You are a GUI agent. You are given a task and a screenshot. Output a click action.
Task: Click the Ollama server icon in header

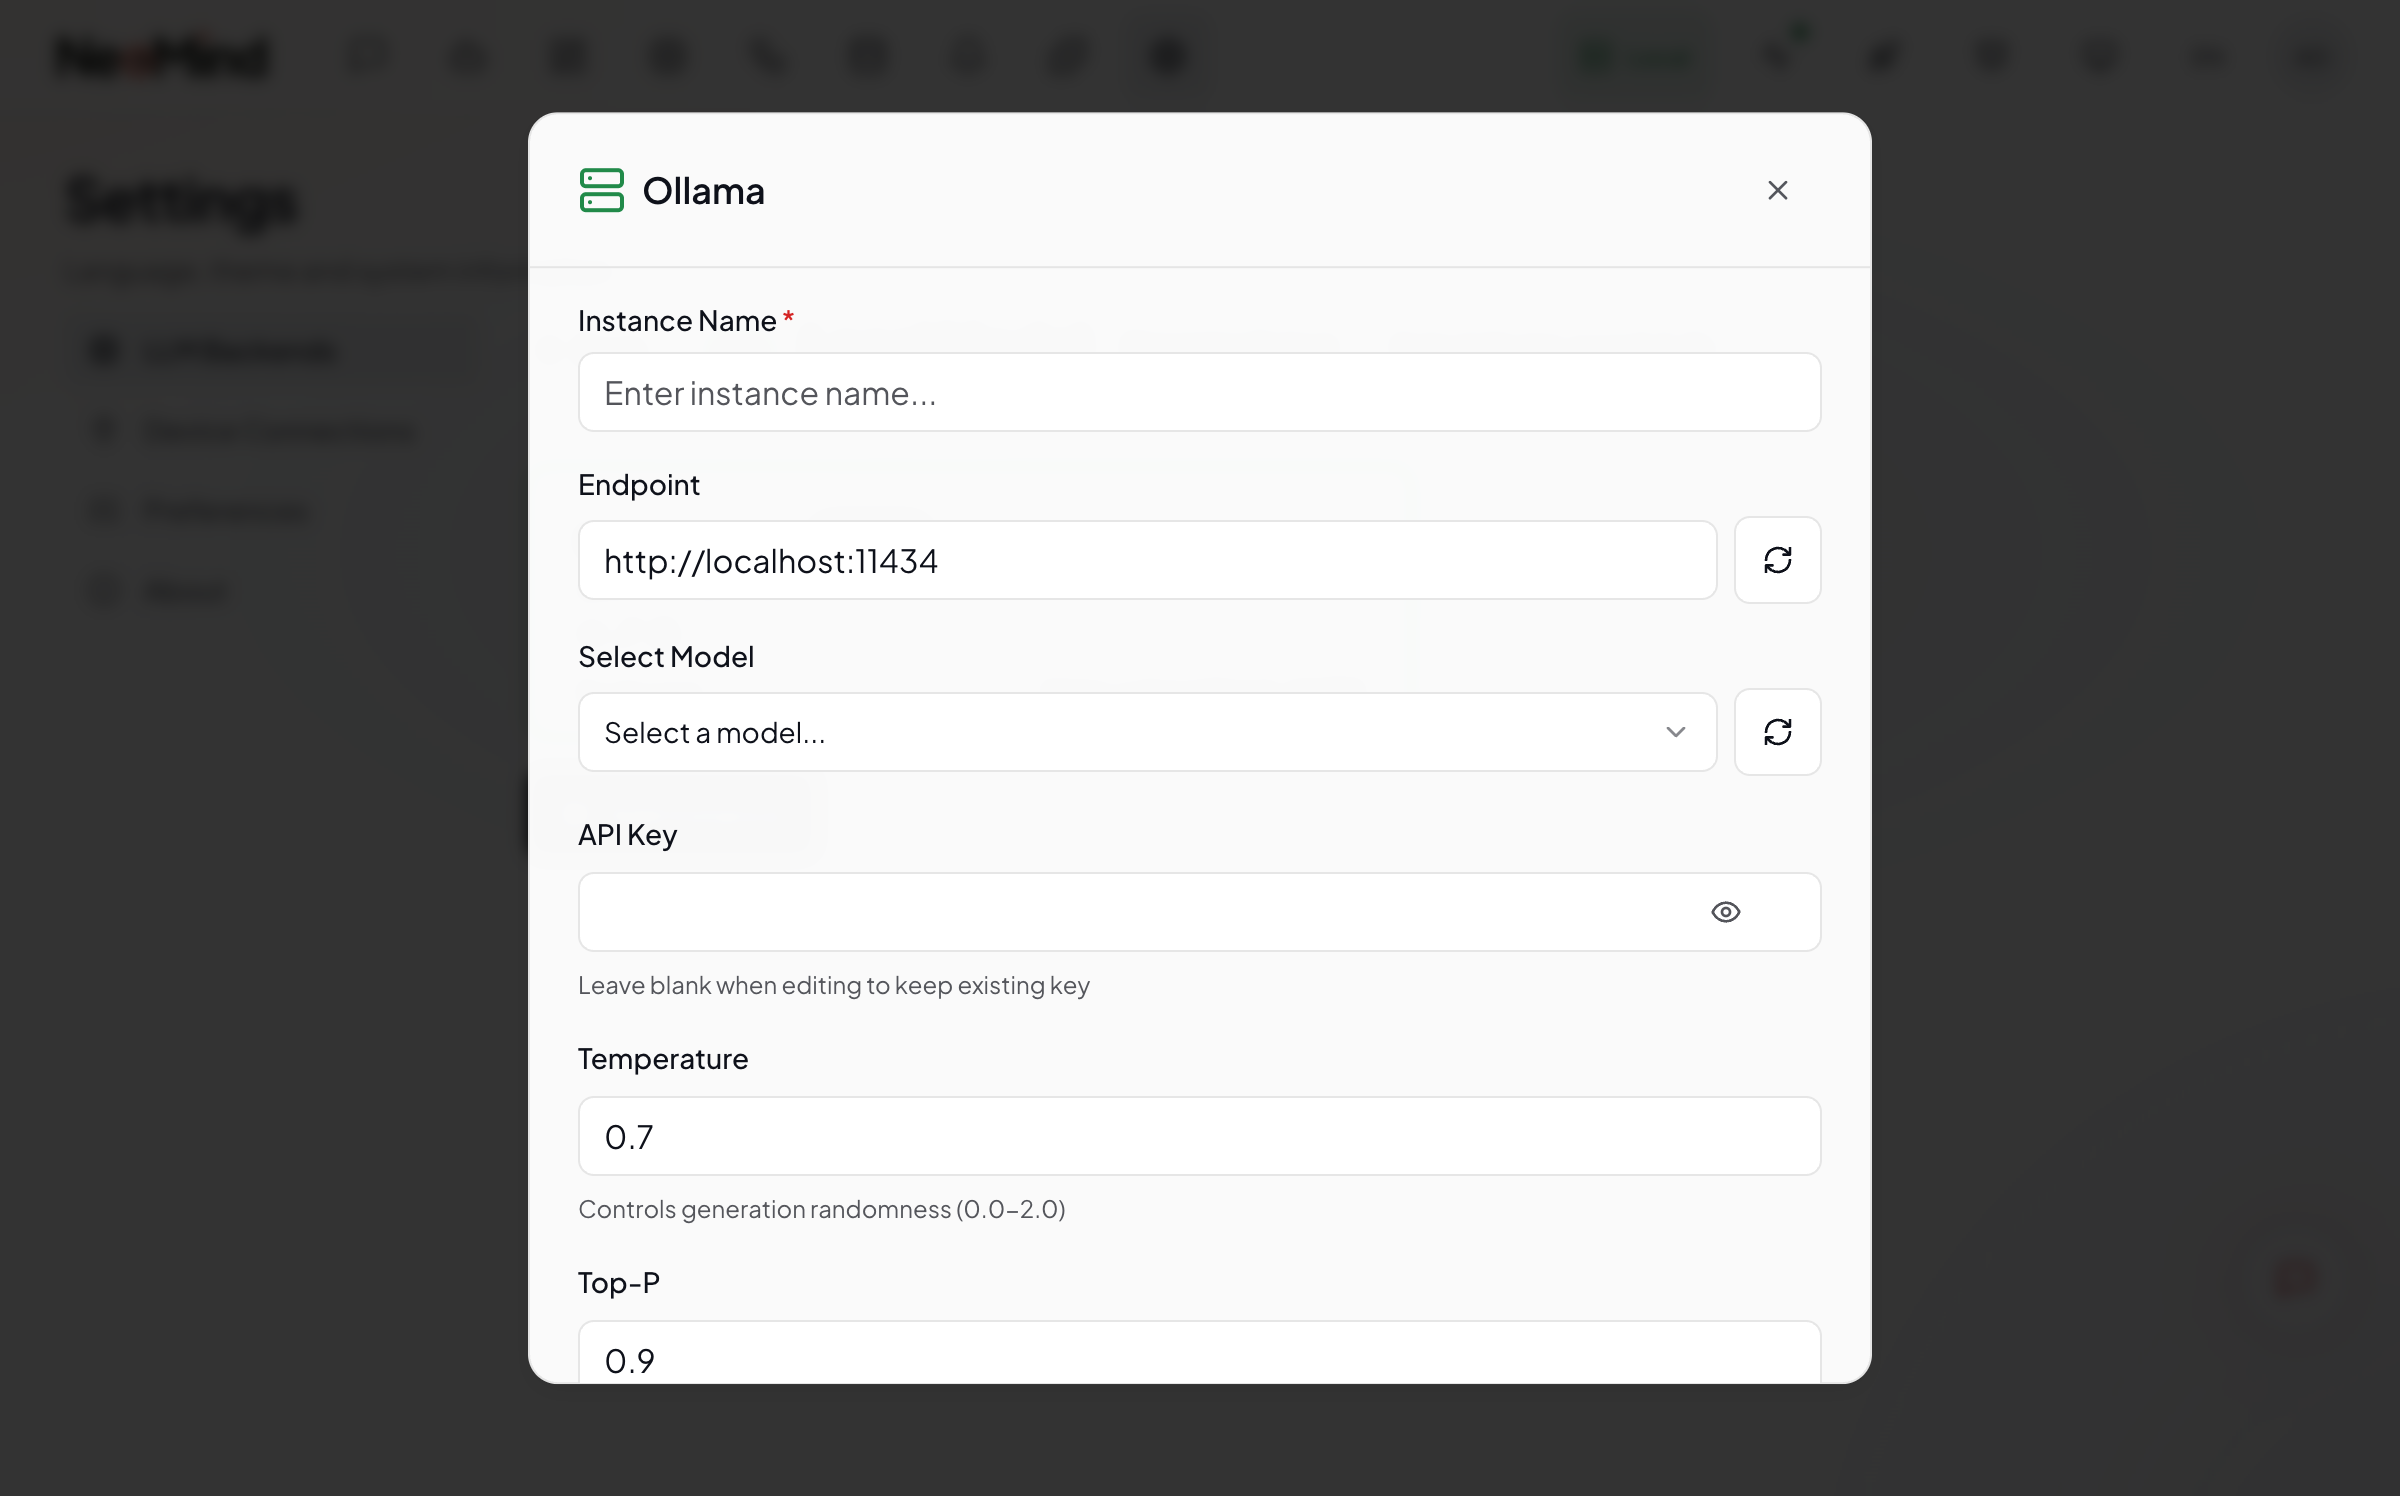601,190
